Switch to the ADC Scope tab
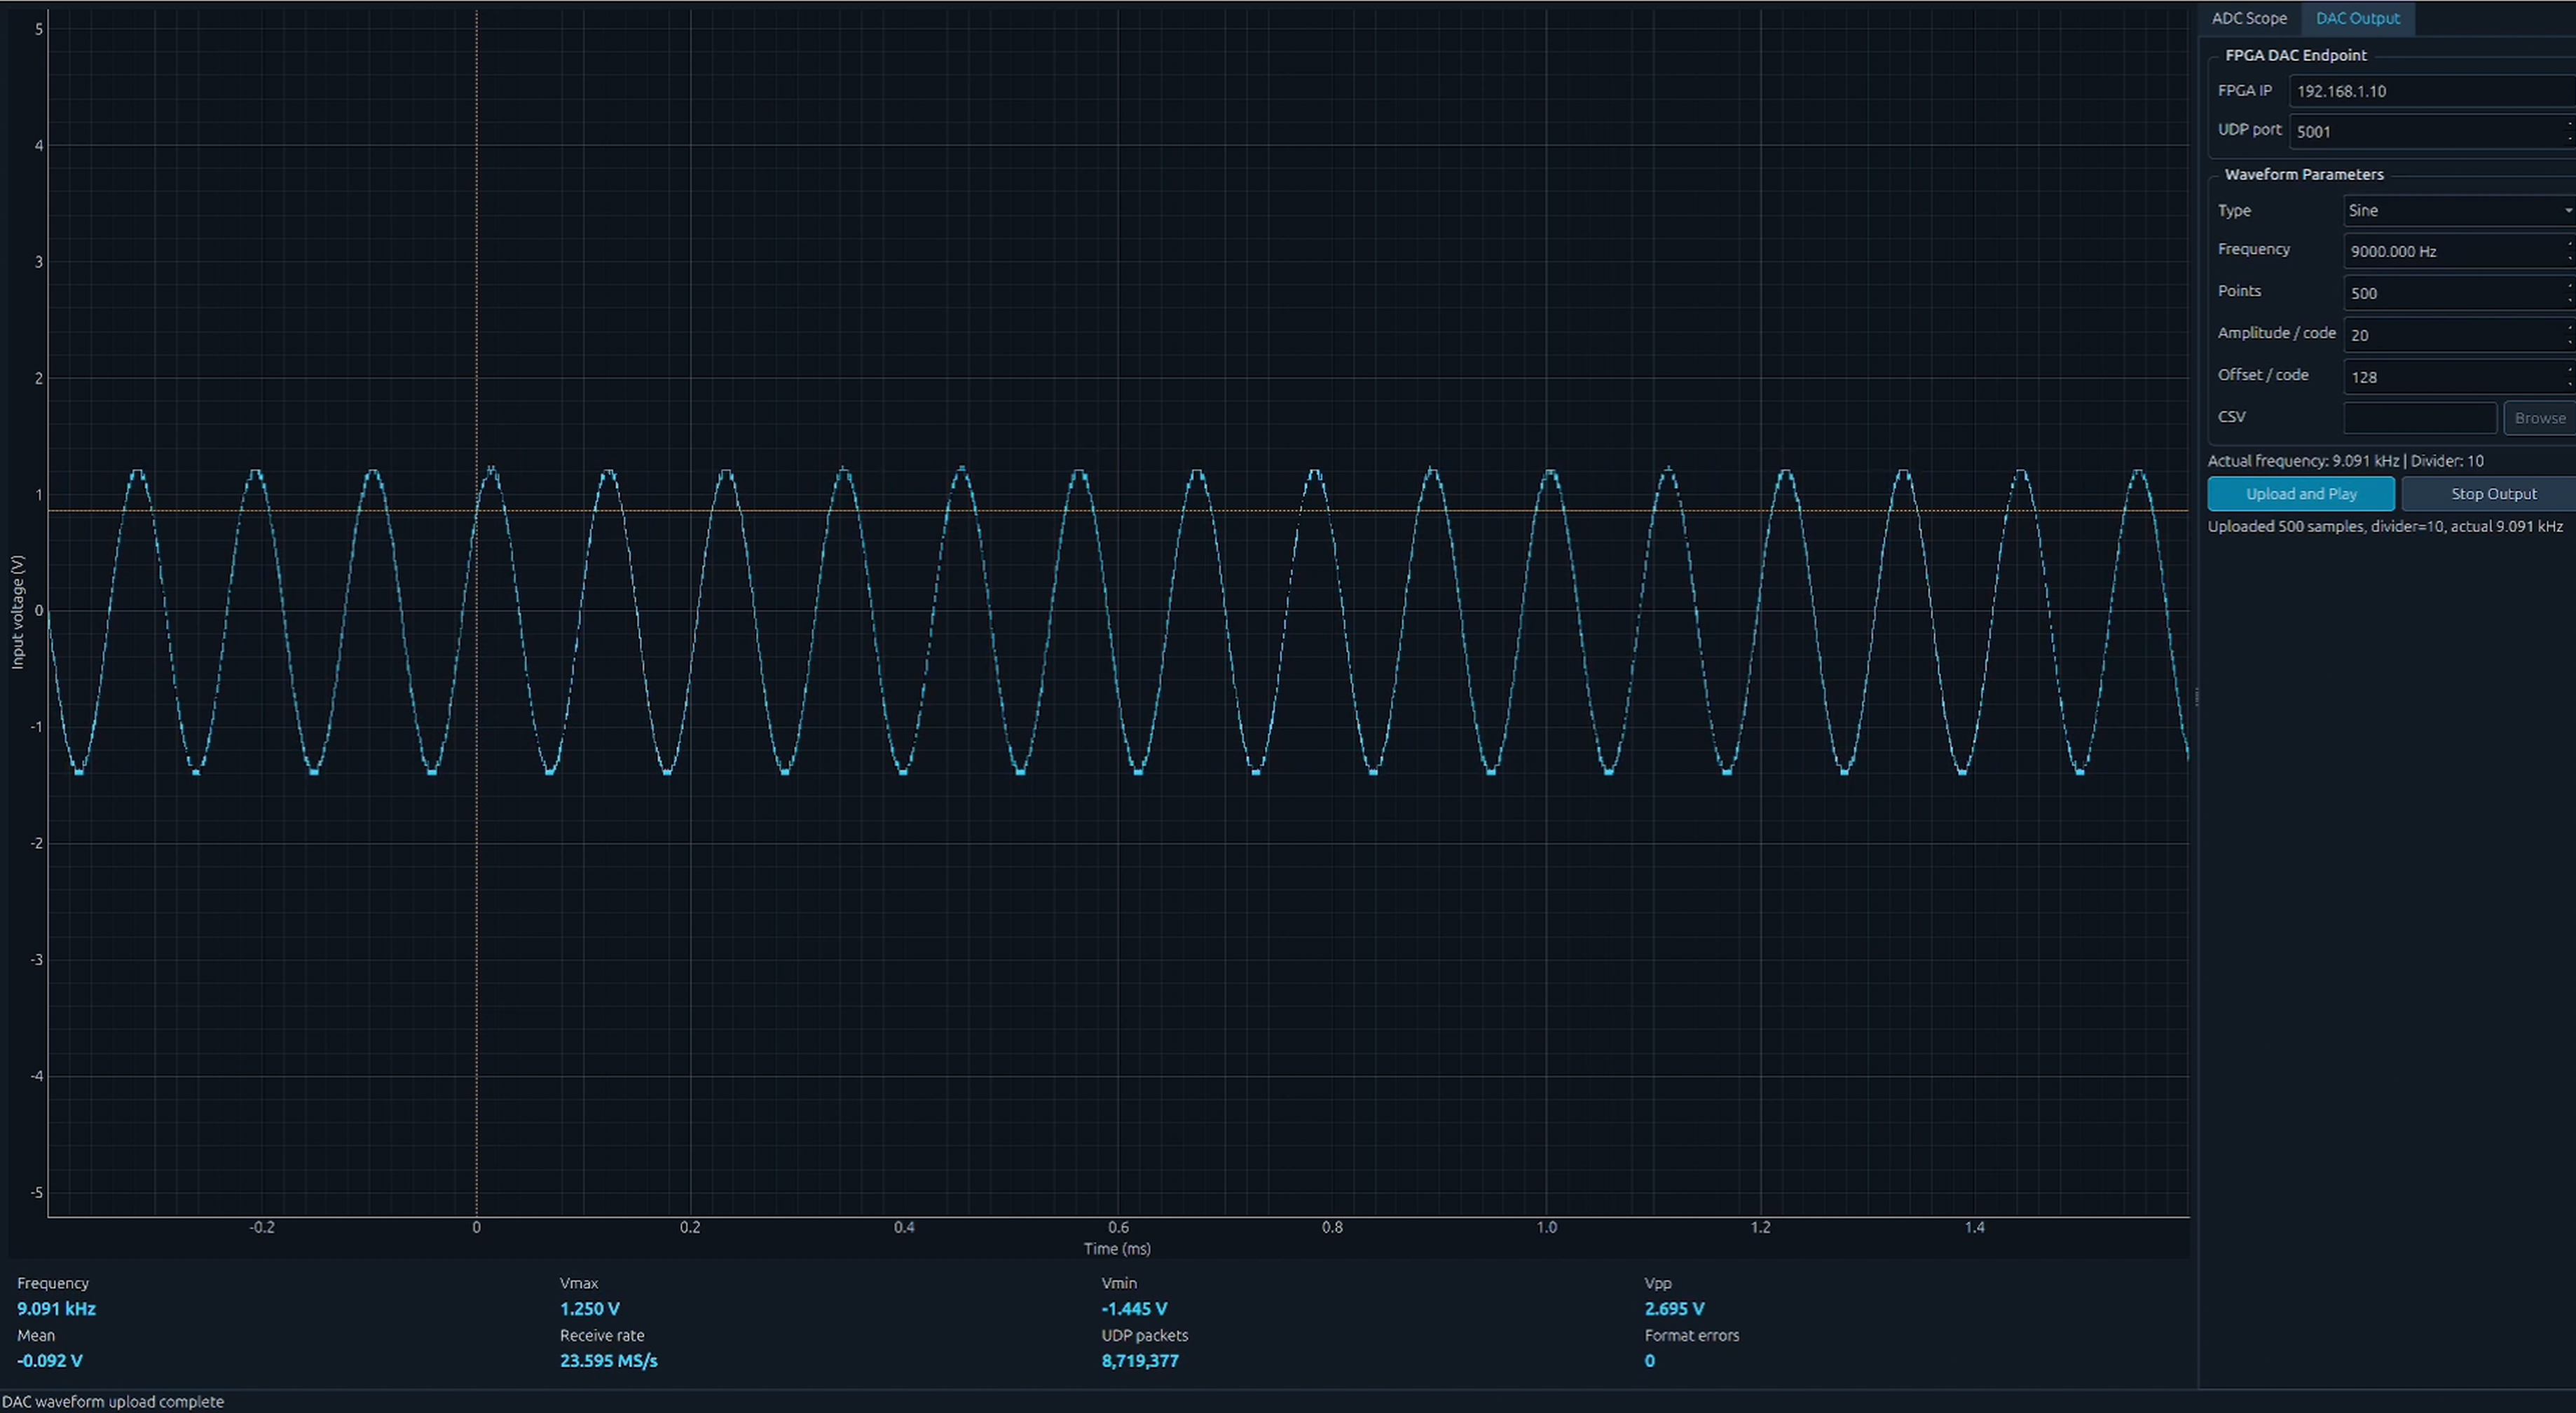 [x=2249, y=18]
